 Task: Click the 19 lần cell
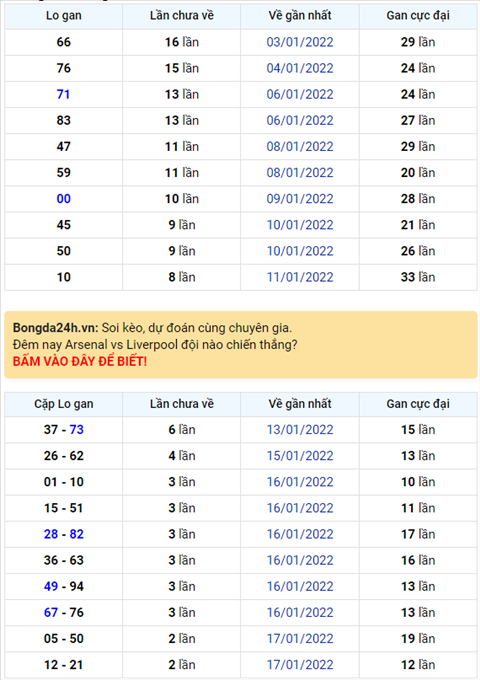418,638
